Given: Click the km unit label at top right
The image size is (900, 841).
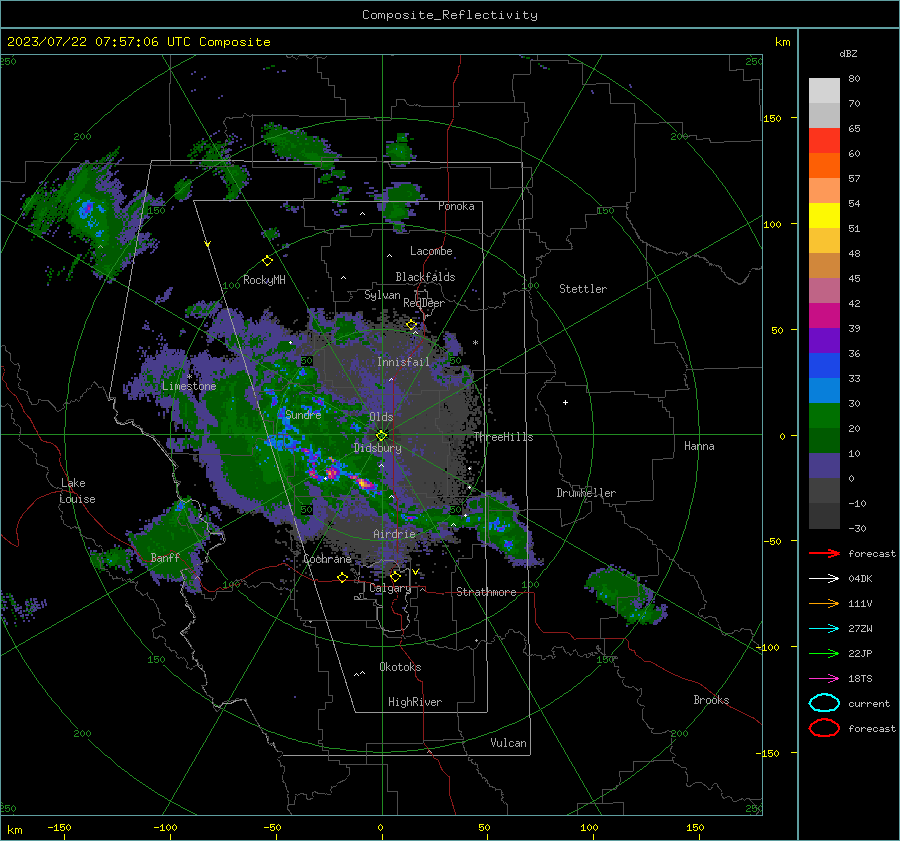Looking at the screenshot, I should click(x=782, y=42).
